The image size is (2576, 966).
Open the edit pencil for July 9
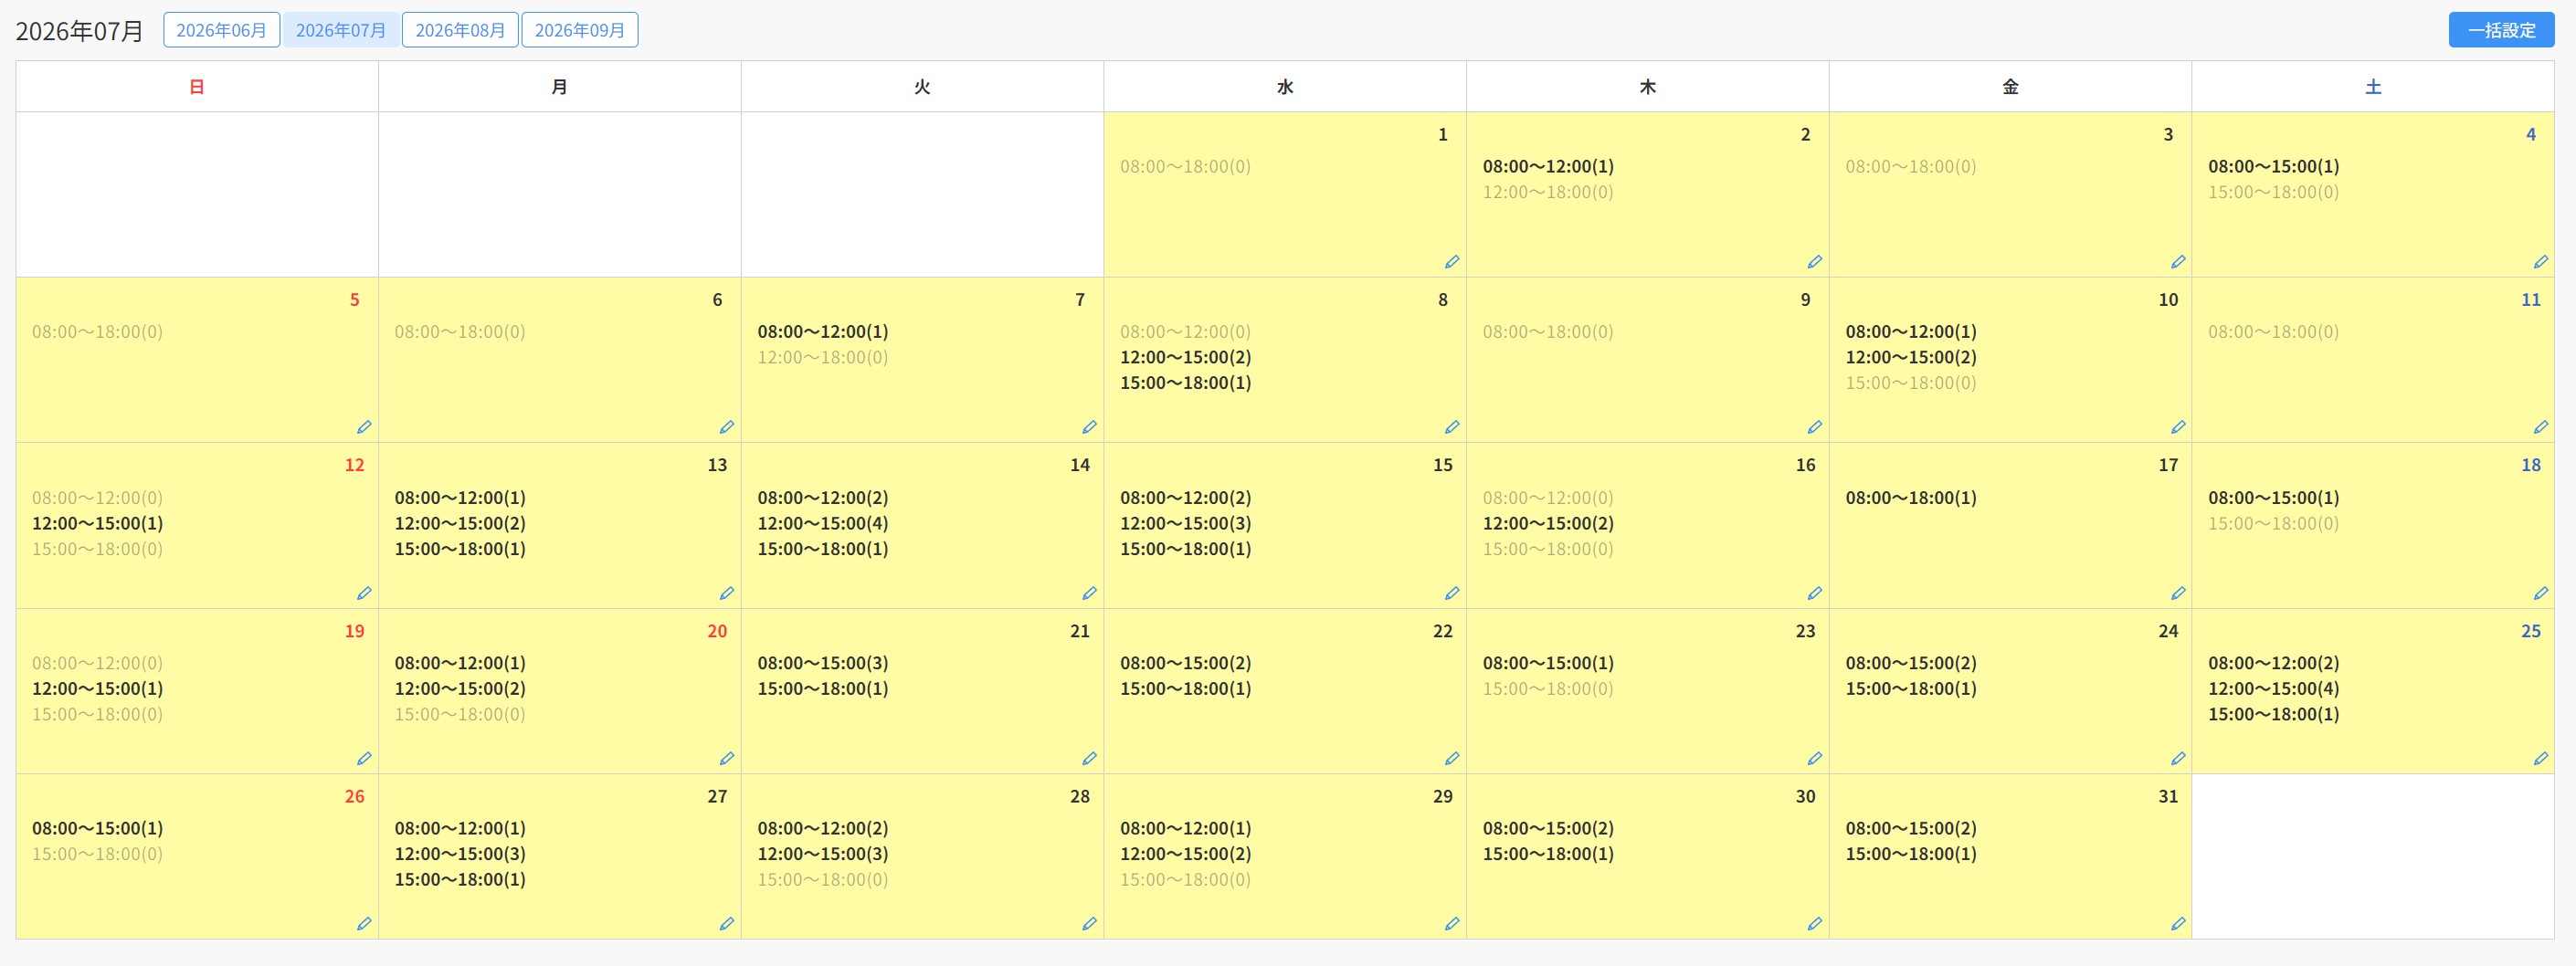coord(1815,427)
